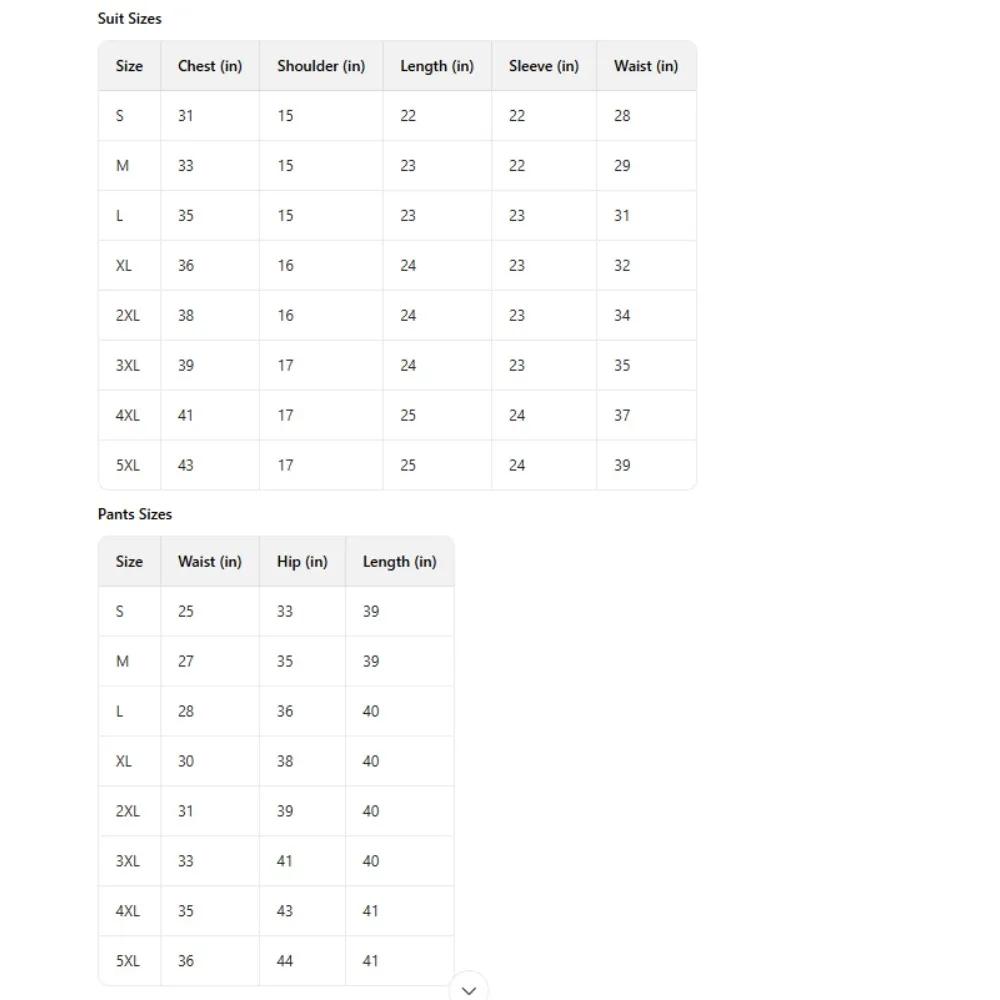1000x1000 pixels.
Task: Click the Shoulder (in) column header
Action: click(321, 66)
